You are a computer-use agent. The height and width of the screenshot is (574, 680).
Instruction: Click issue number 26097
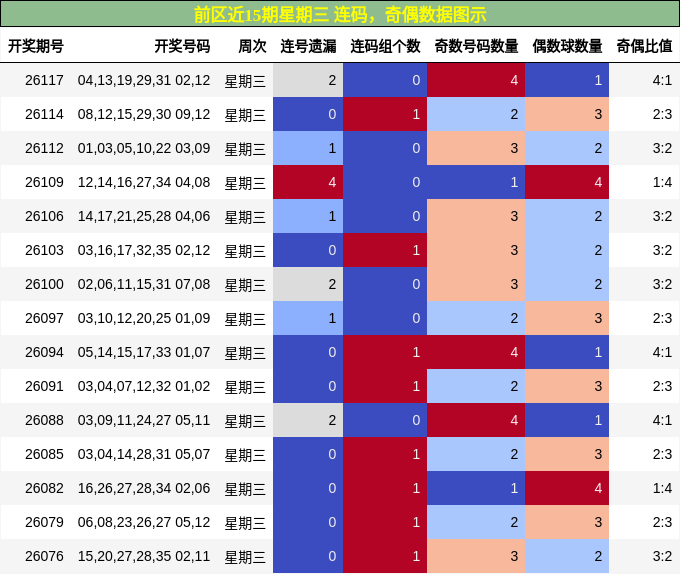coord(44,318)
